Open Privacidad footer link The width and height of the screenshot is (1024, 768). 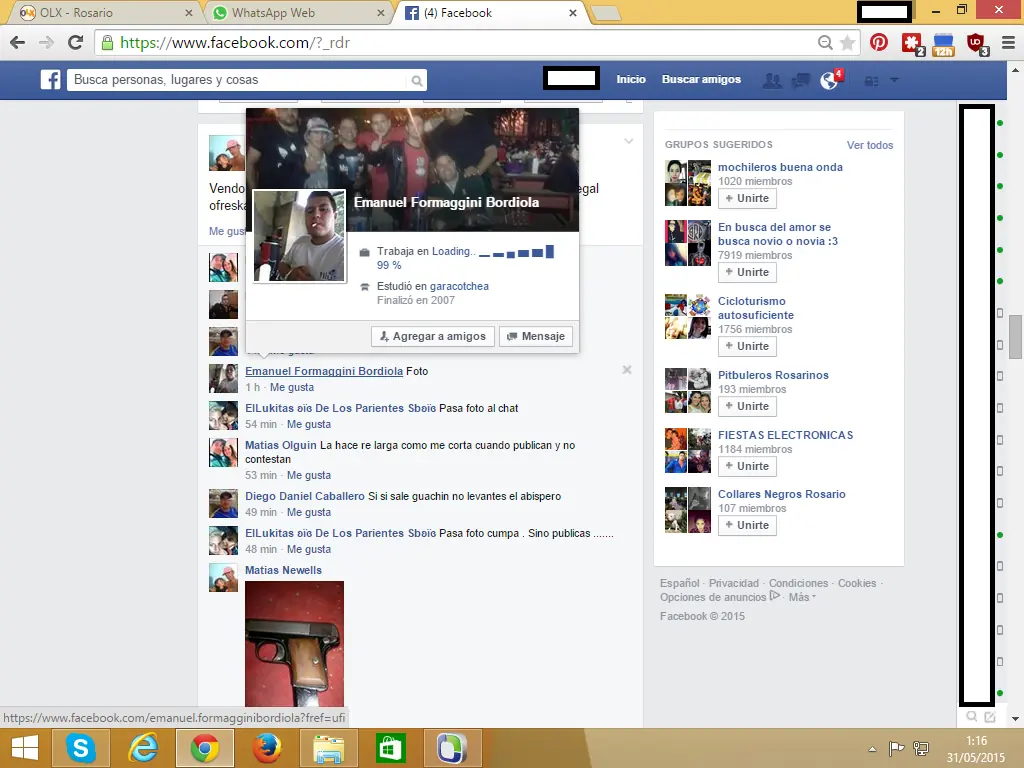[734, 583]
